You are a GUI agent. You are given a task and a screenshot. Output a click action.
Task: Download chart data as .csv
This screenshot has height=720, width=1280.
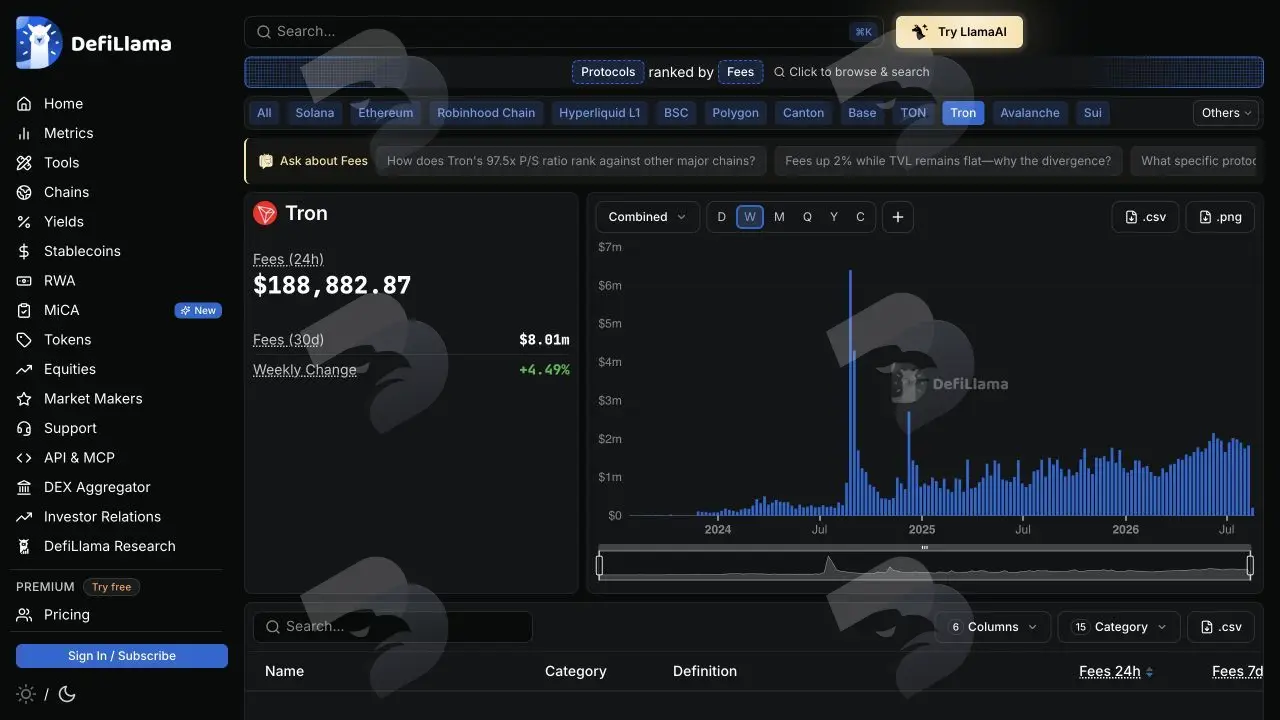coord(1145,217)
